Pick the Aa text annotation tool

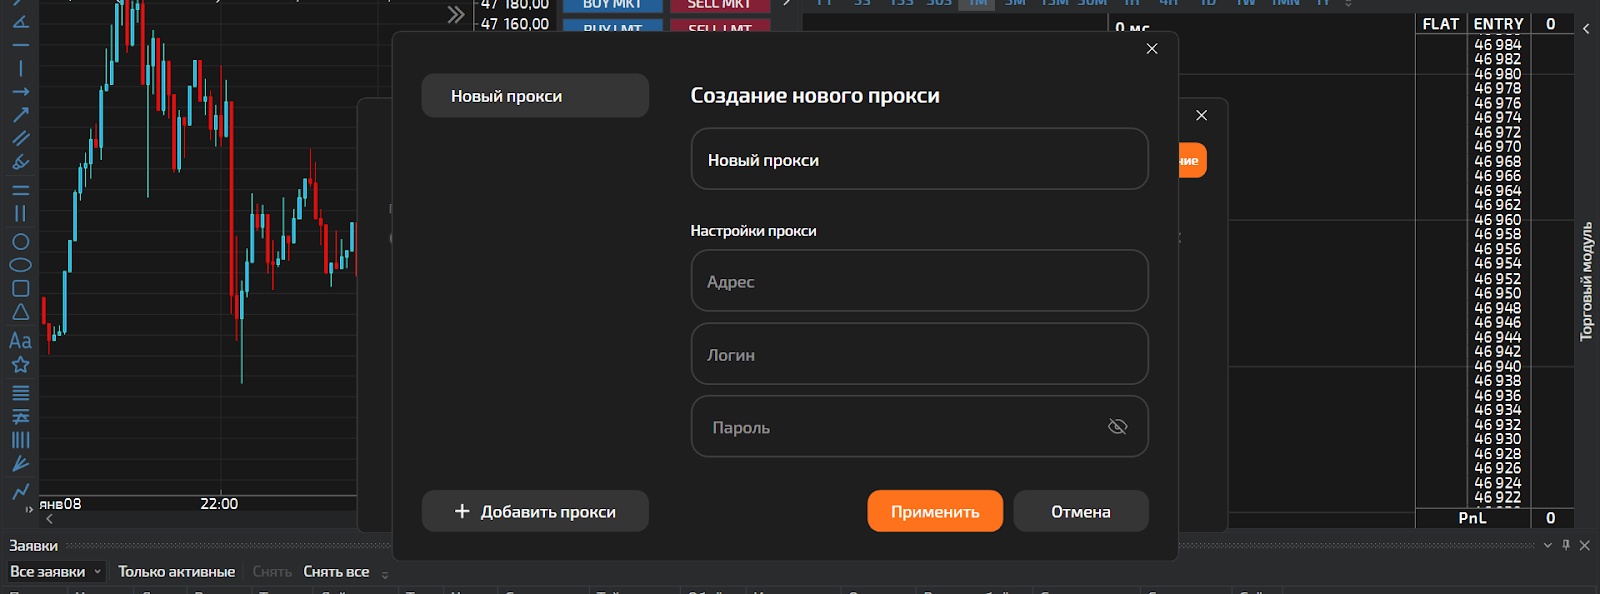pos(20,341)
